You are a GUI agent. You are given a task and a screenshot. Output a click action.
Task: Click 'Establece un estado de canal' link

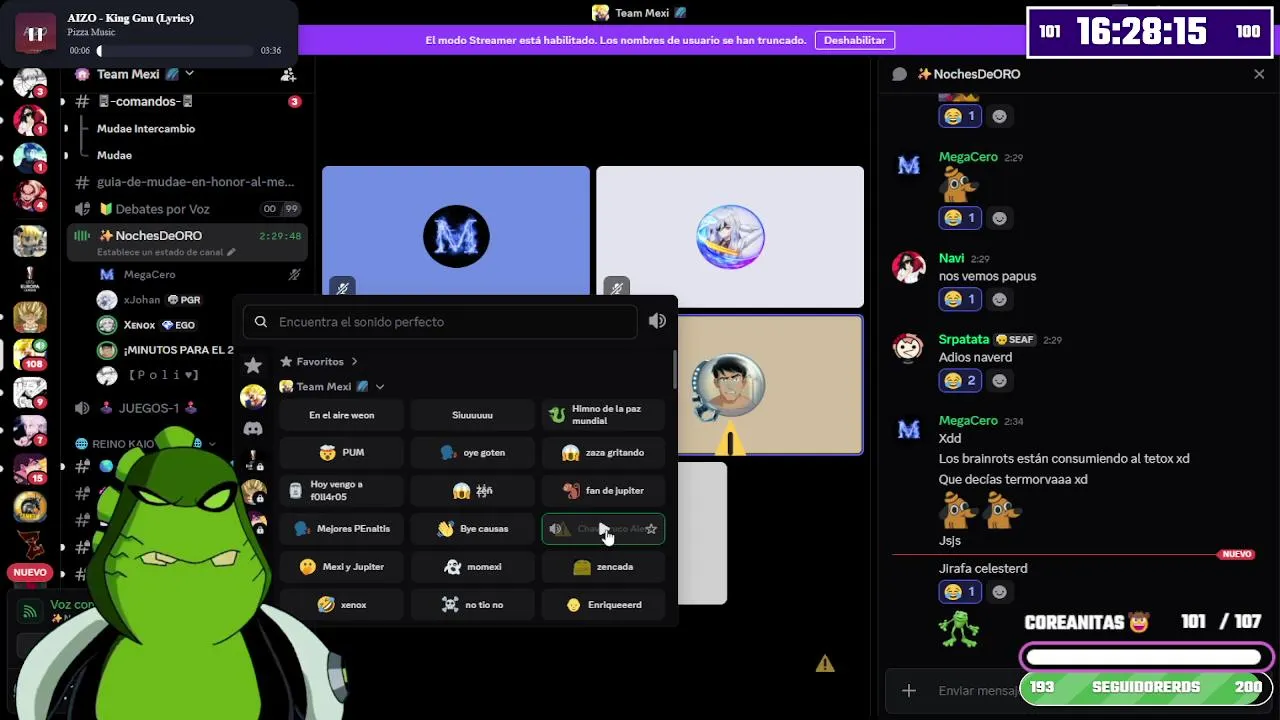coord(160,252)
